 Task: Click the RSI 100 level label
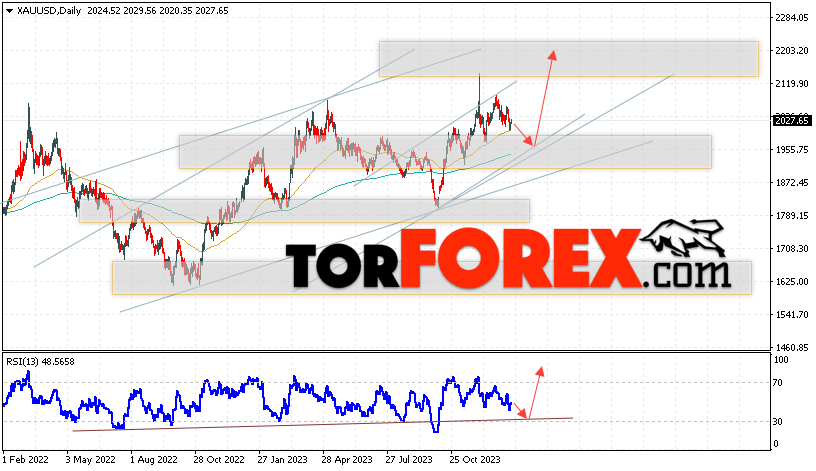pyautogui.click(x=781, y=360)
